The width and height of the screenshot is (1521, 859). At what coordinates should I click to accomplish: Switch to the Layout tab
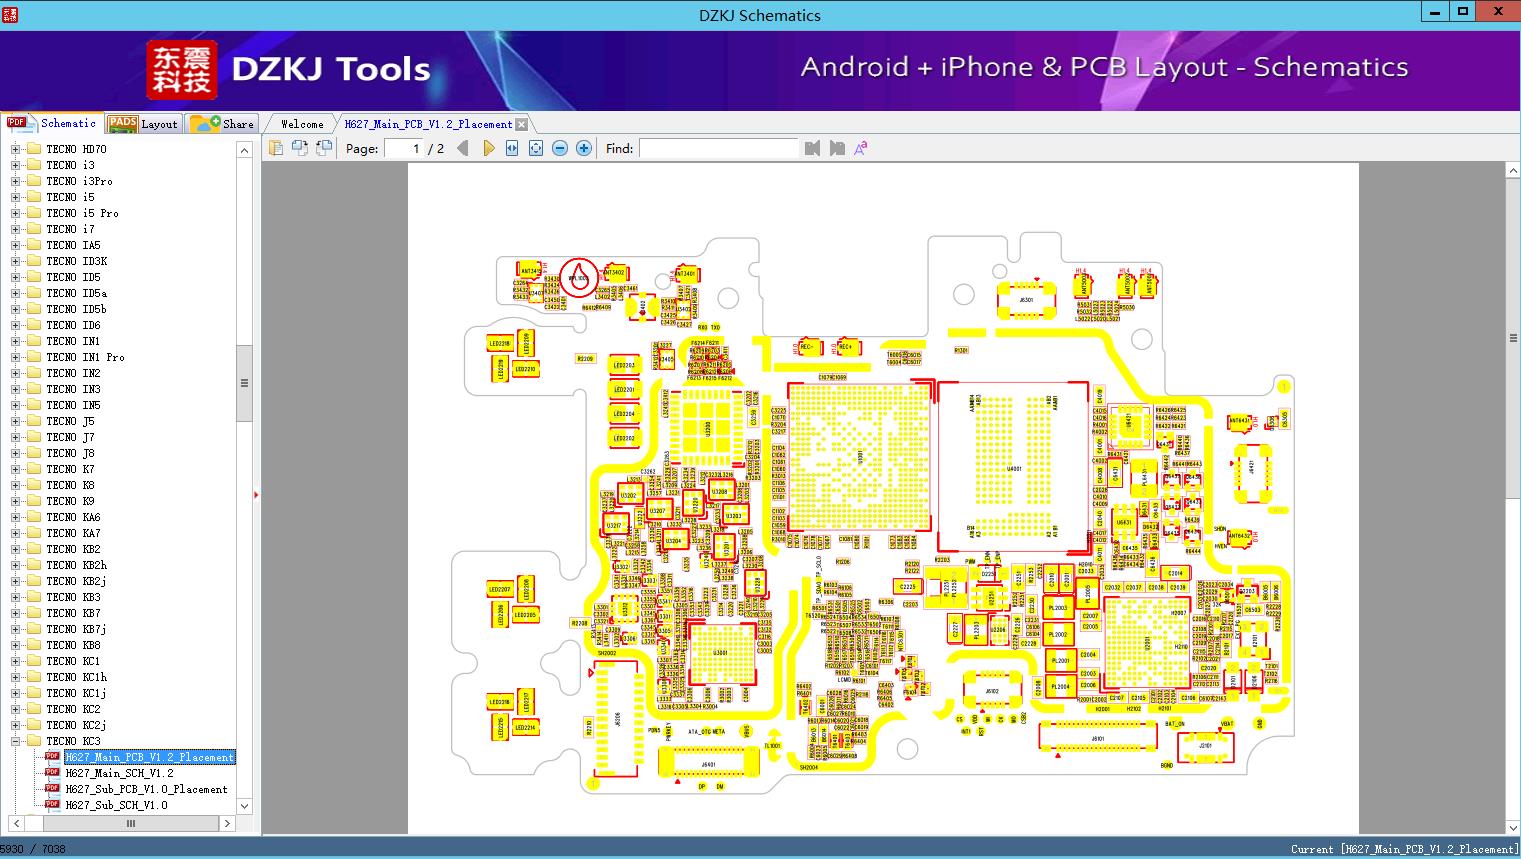143,123
